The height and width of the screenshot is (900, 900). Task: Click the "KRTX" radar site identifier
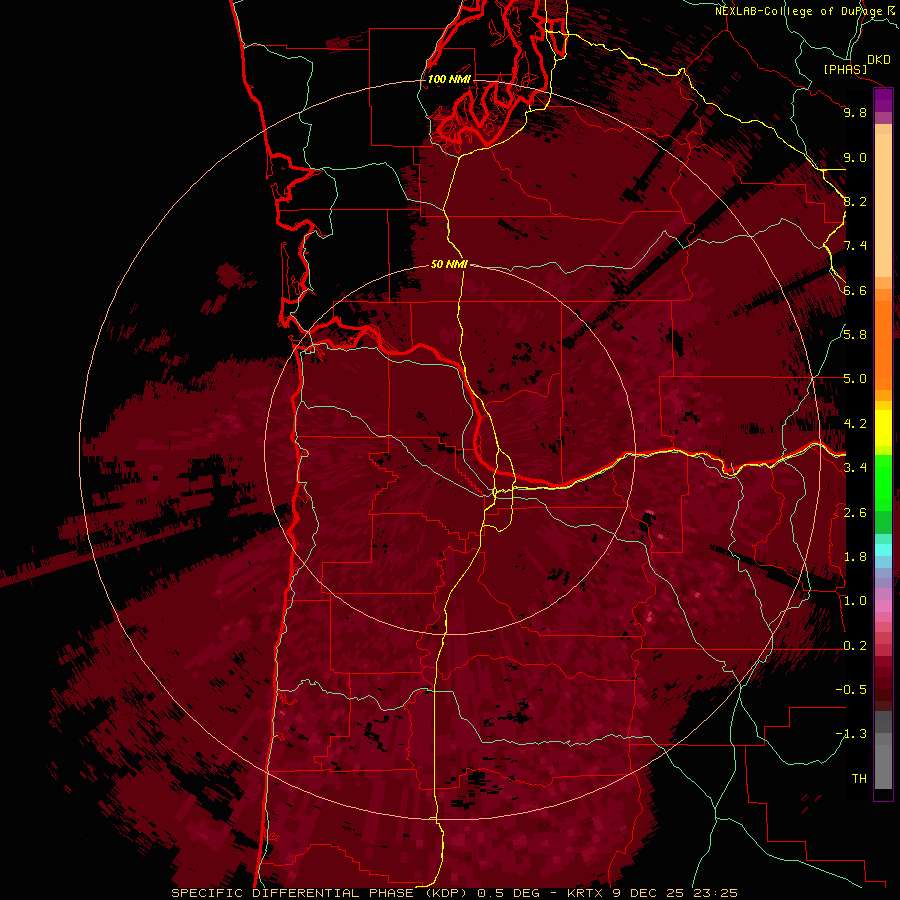pyautogui.click(x=585, y=893)
